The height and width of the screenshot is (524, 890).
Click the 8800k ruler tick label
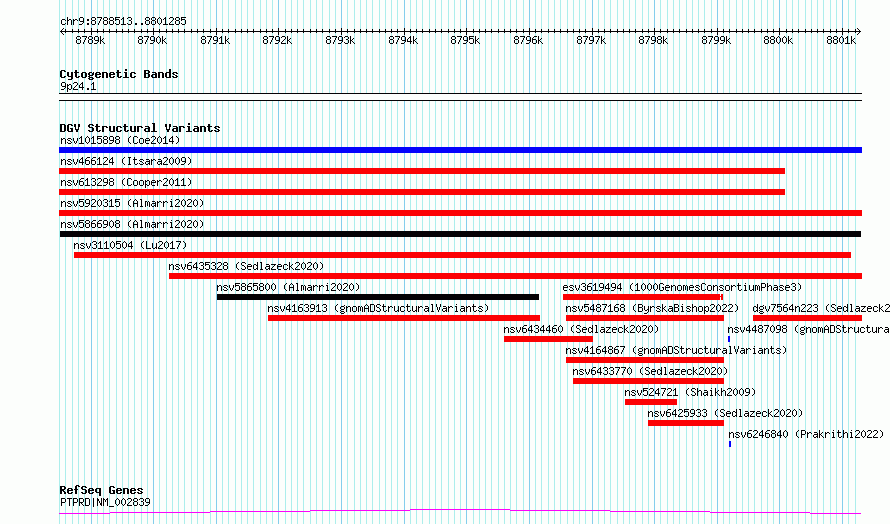(778, 40)
